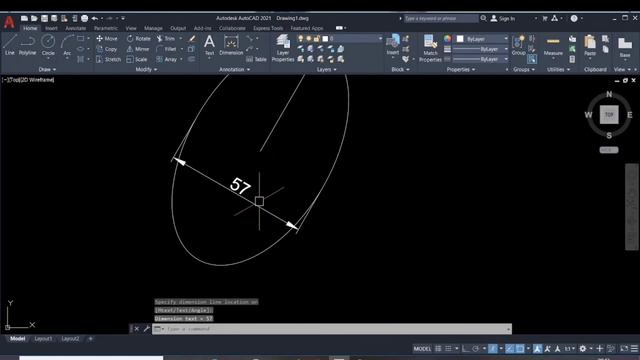Activate the Stretch tool

point(109,60)
